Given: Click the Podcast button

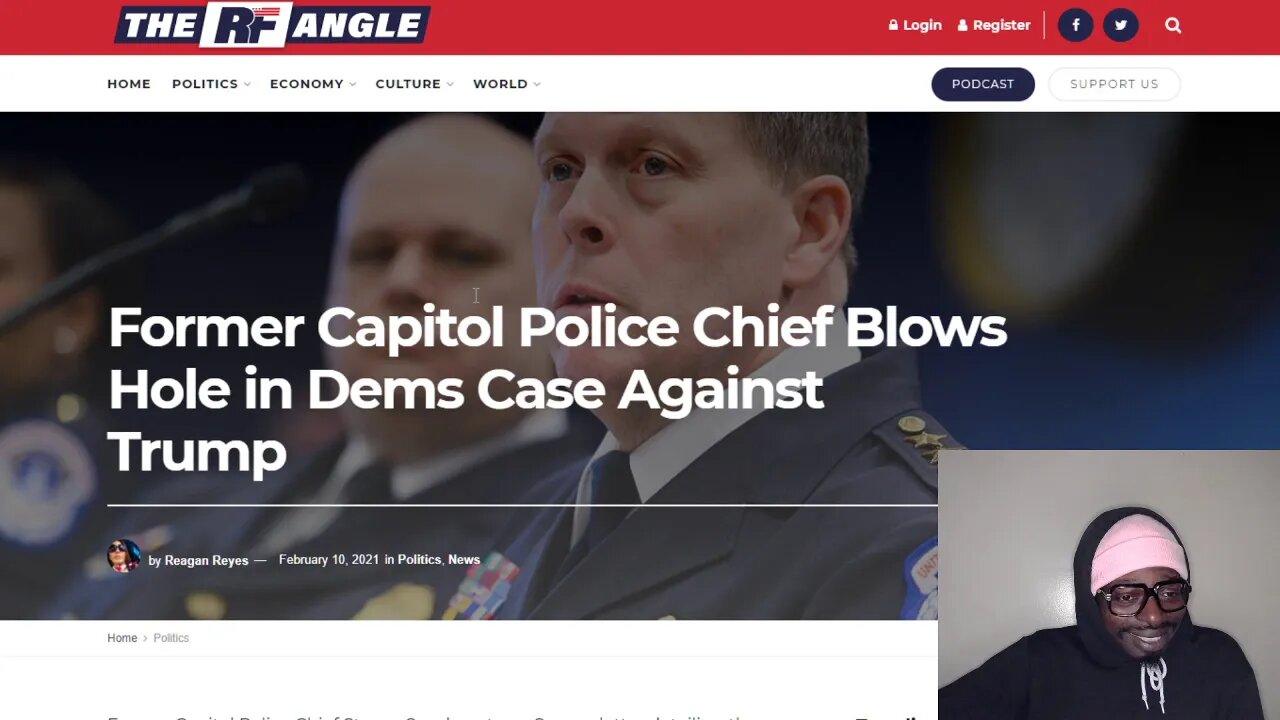Looking at the screenshot, I should coord(983,84).
